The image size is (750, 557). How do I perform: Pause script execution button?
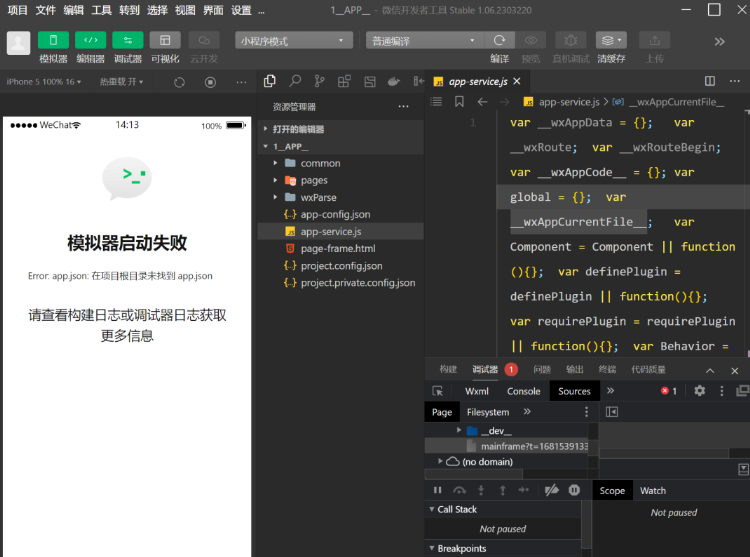[x=437, y=490]
